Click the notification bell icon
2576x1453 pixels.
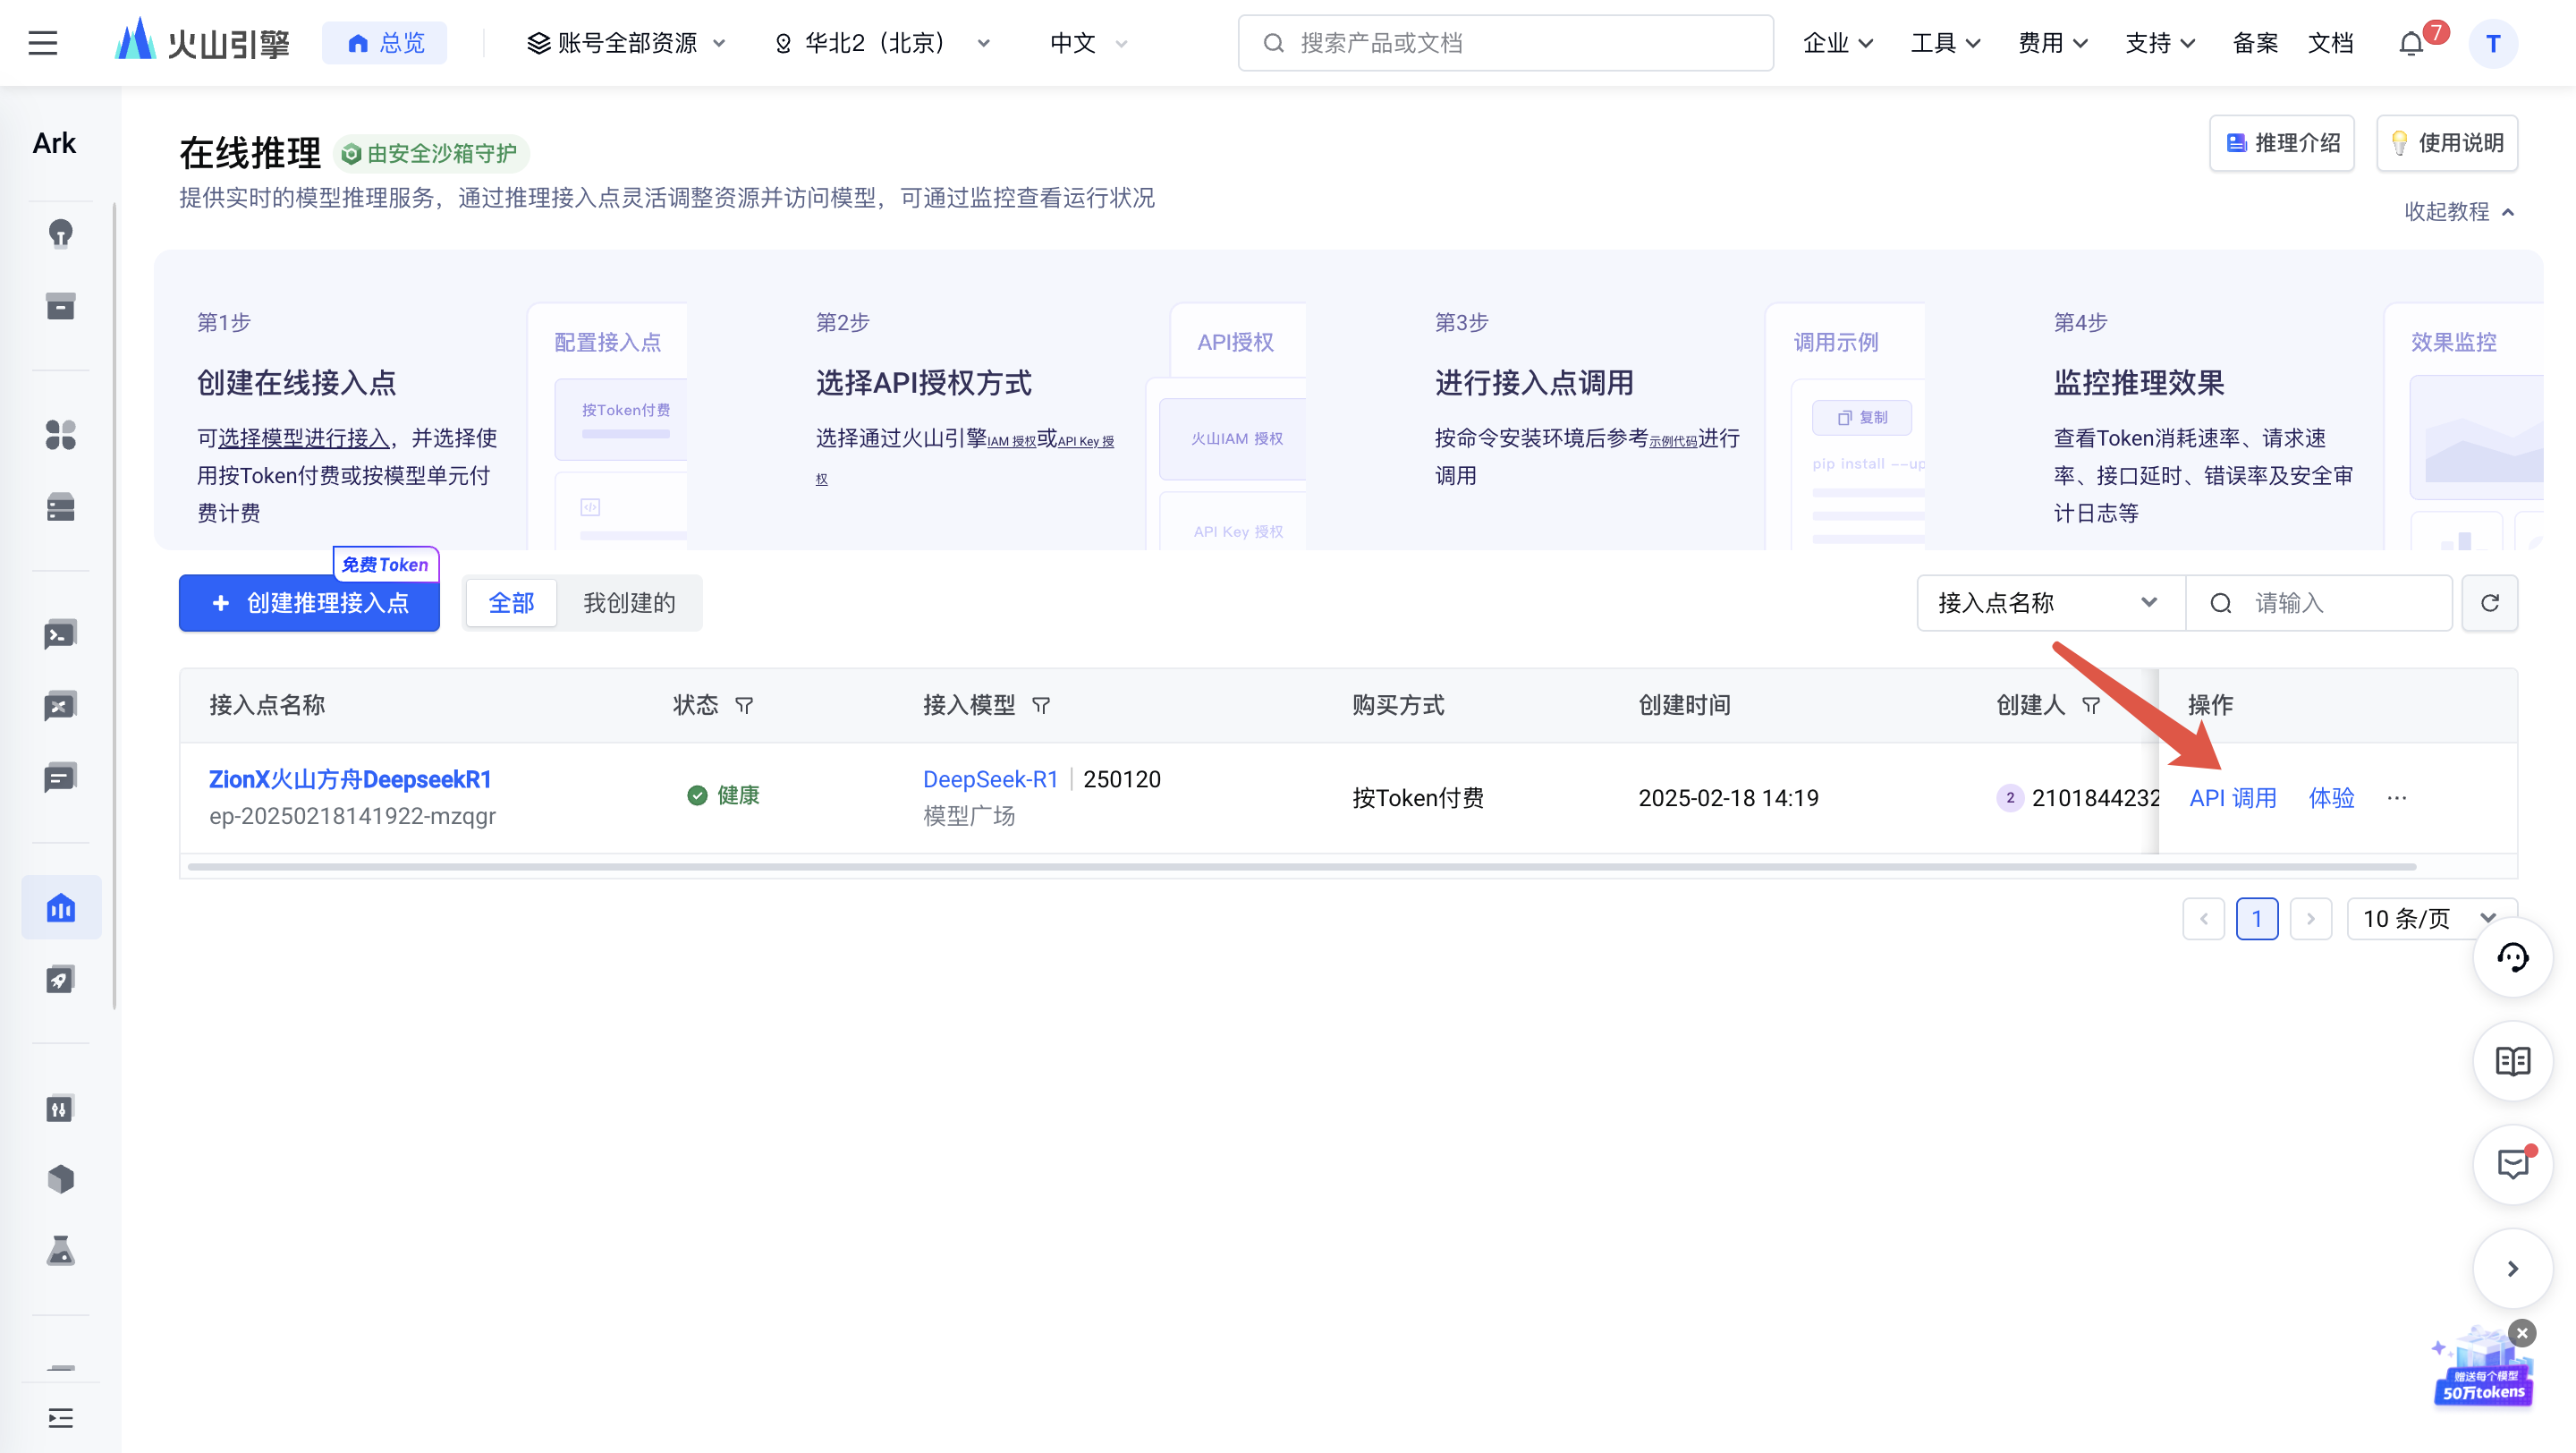(x=2411, y=43)
